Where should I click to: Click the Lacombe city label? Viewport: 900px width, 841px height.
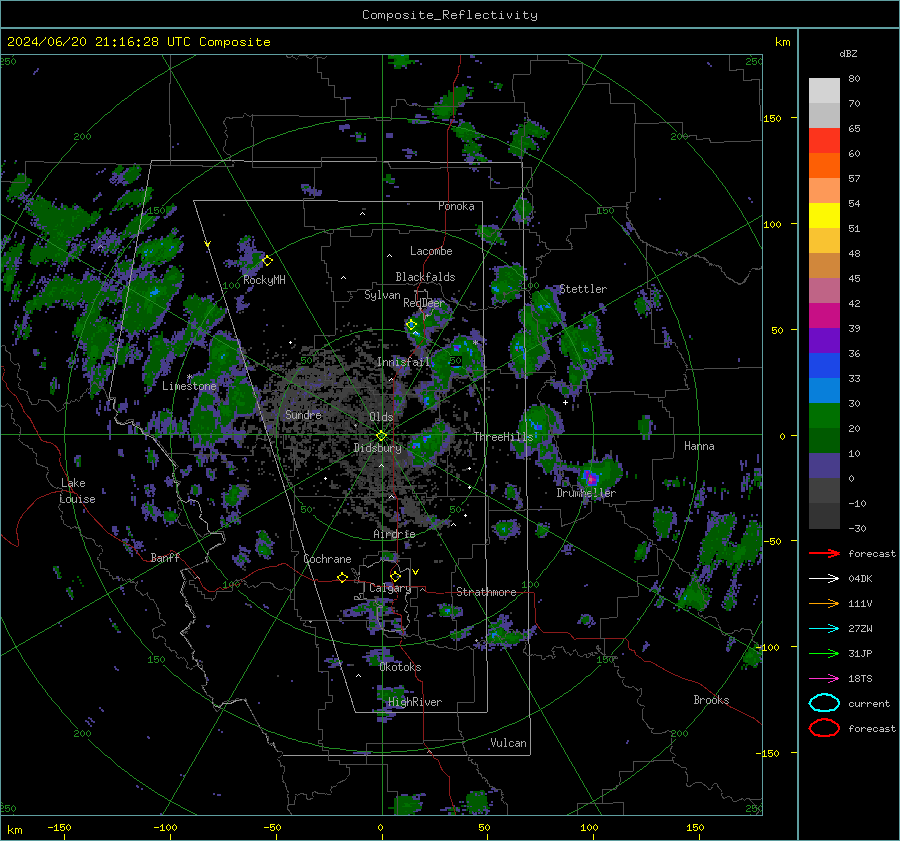tap(431, 251)
